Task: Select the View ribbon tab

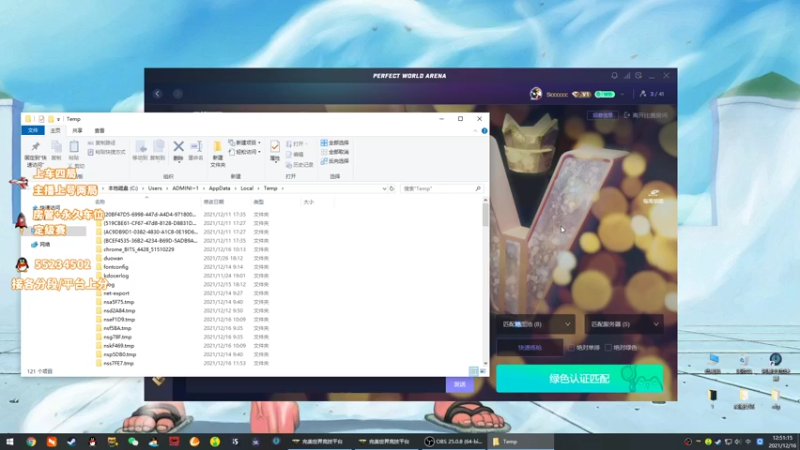Action: [99, 131]
